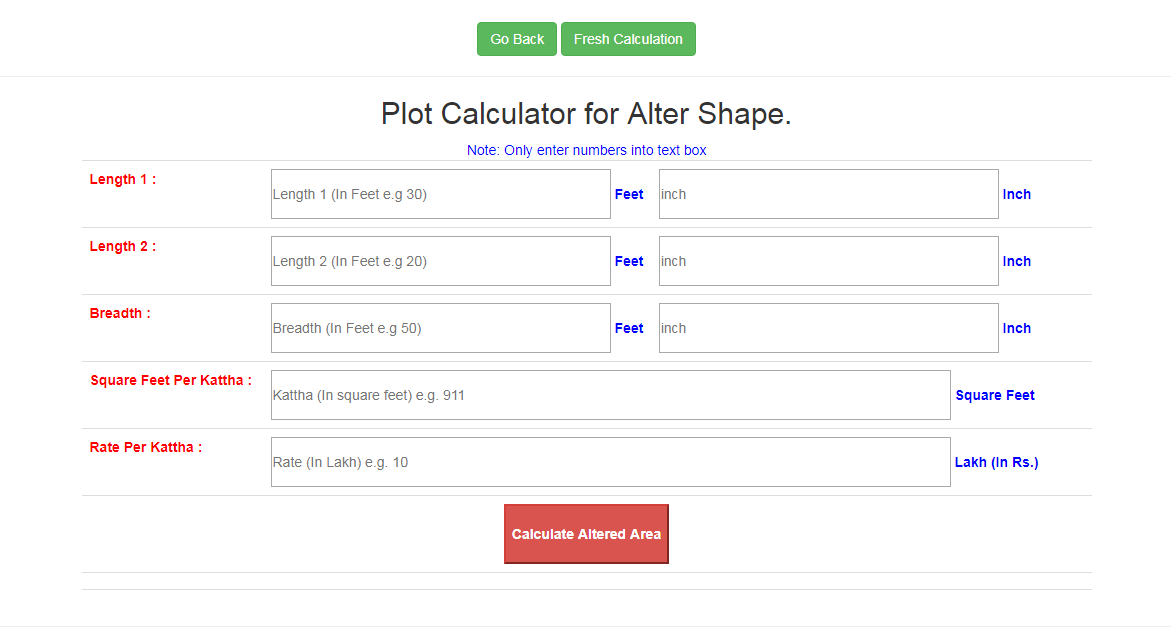This screenshot has width=1171, height=629.
Task: Click the Rate Per Kattha label
Action: tap(146, 447)
